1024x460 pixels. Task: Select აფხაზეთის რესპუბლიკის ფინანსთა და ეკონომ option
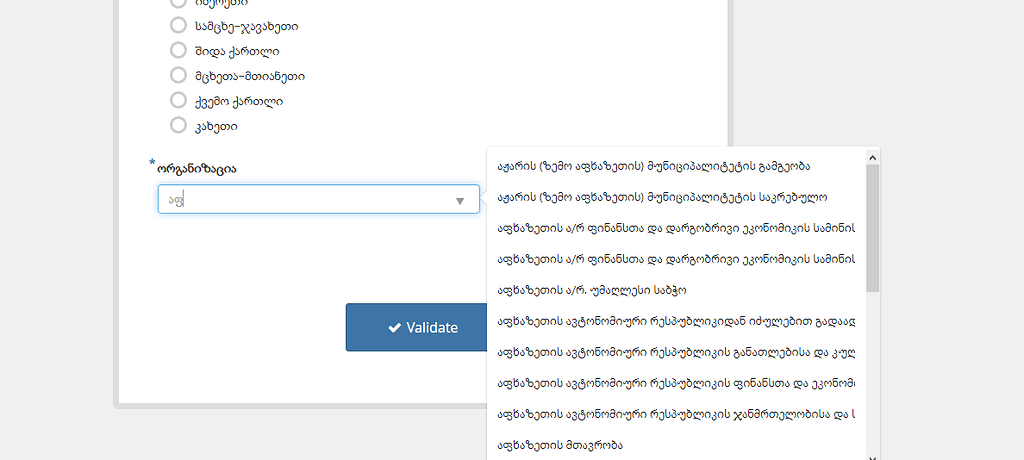click(675, 383)
